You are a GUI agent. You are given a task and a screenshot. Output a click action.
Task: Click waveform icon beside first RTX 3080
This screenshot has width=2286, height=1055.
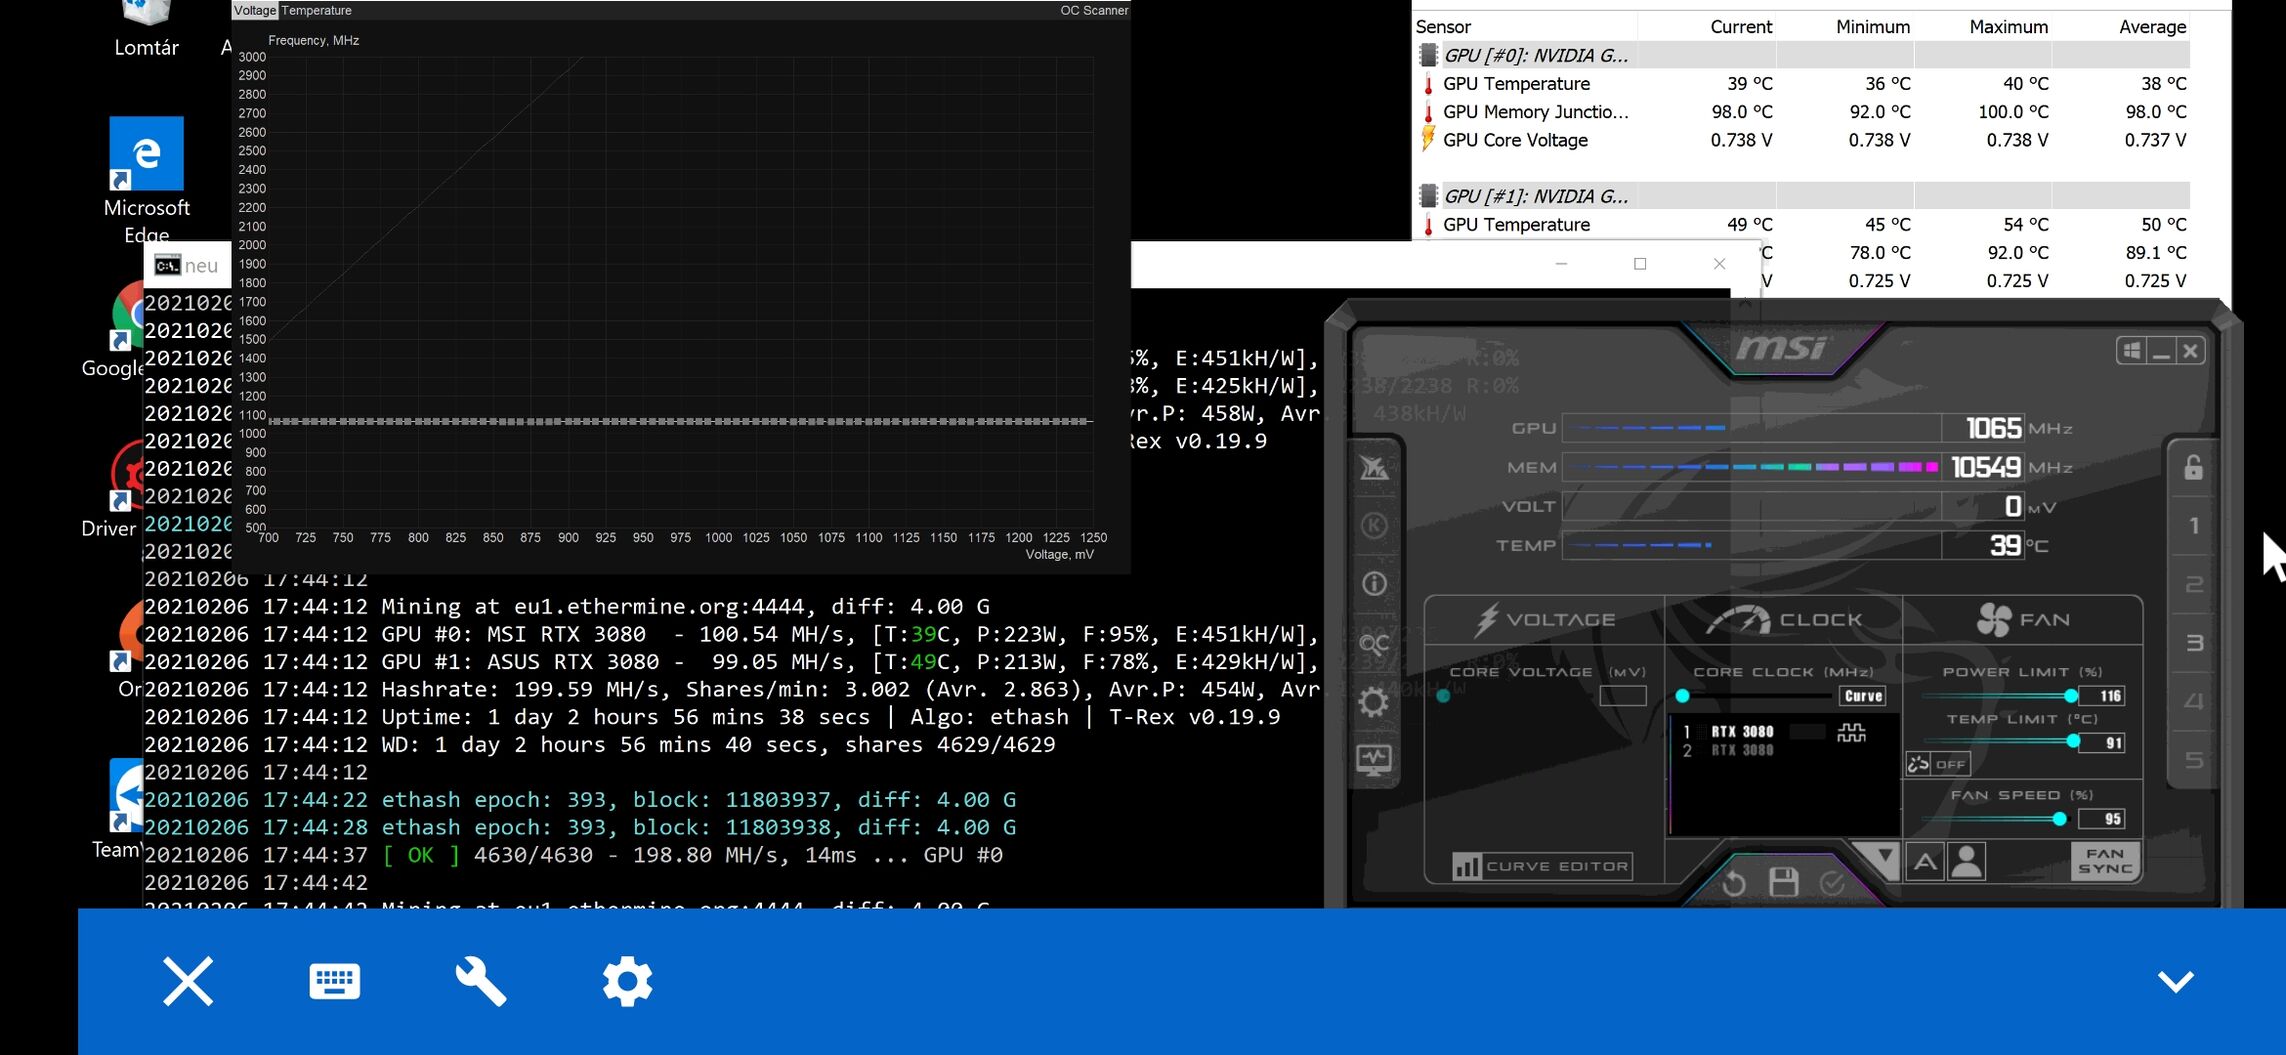coord(1852,733)
